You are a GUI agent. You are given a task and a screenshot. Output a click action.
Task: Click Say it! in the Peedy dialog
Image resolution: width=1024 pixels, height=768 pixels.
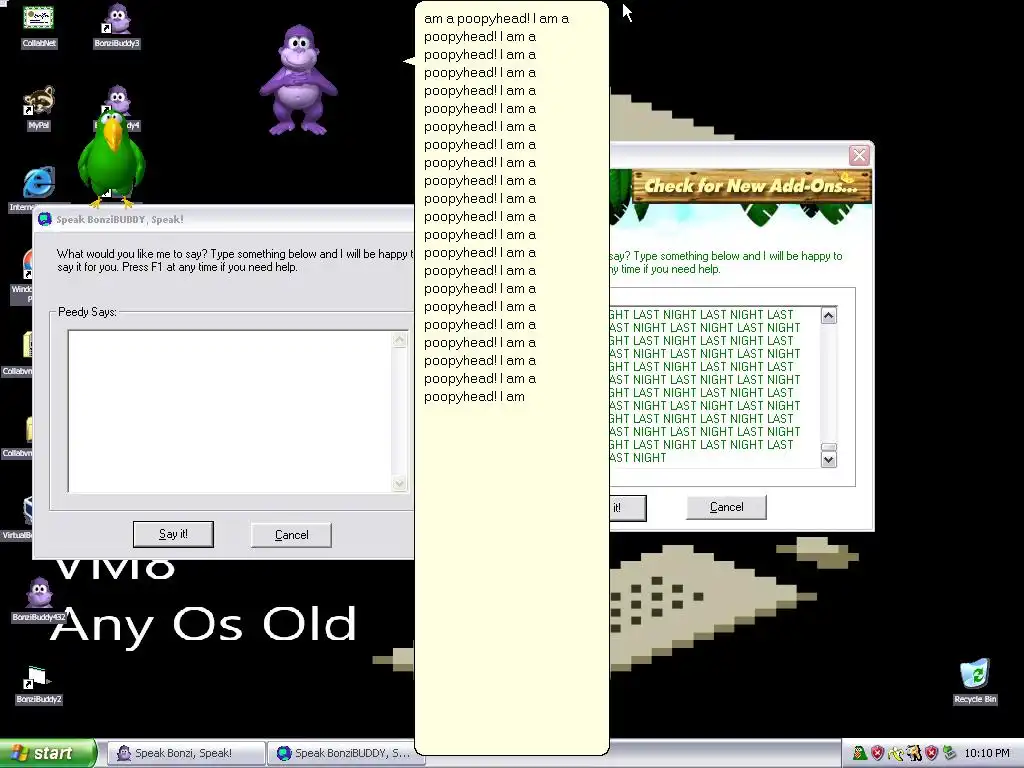[x=173, y=534]
